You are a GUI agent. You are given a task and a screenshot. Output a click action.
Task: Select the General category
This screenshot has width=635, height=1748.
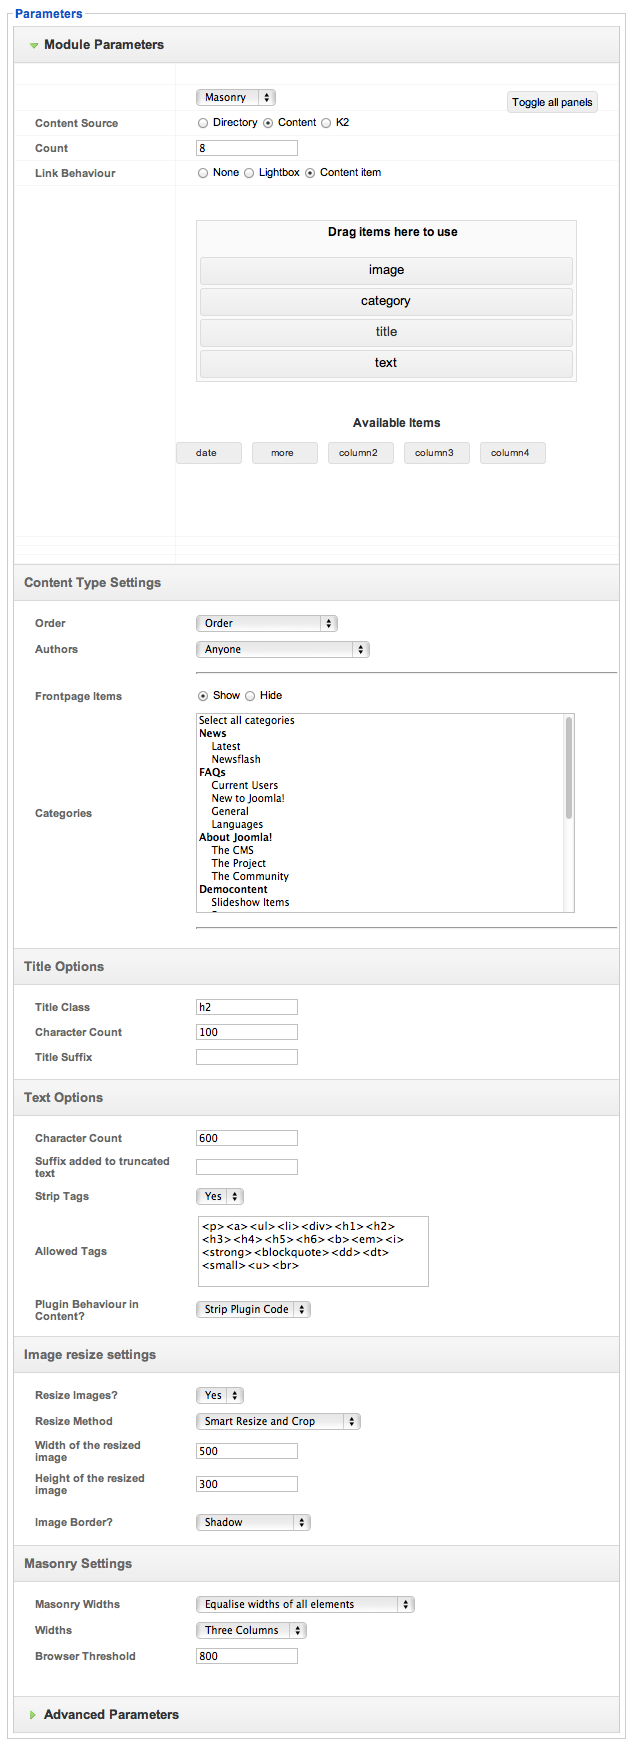[x=230, y=811]
